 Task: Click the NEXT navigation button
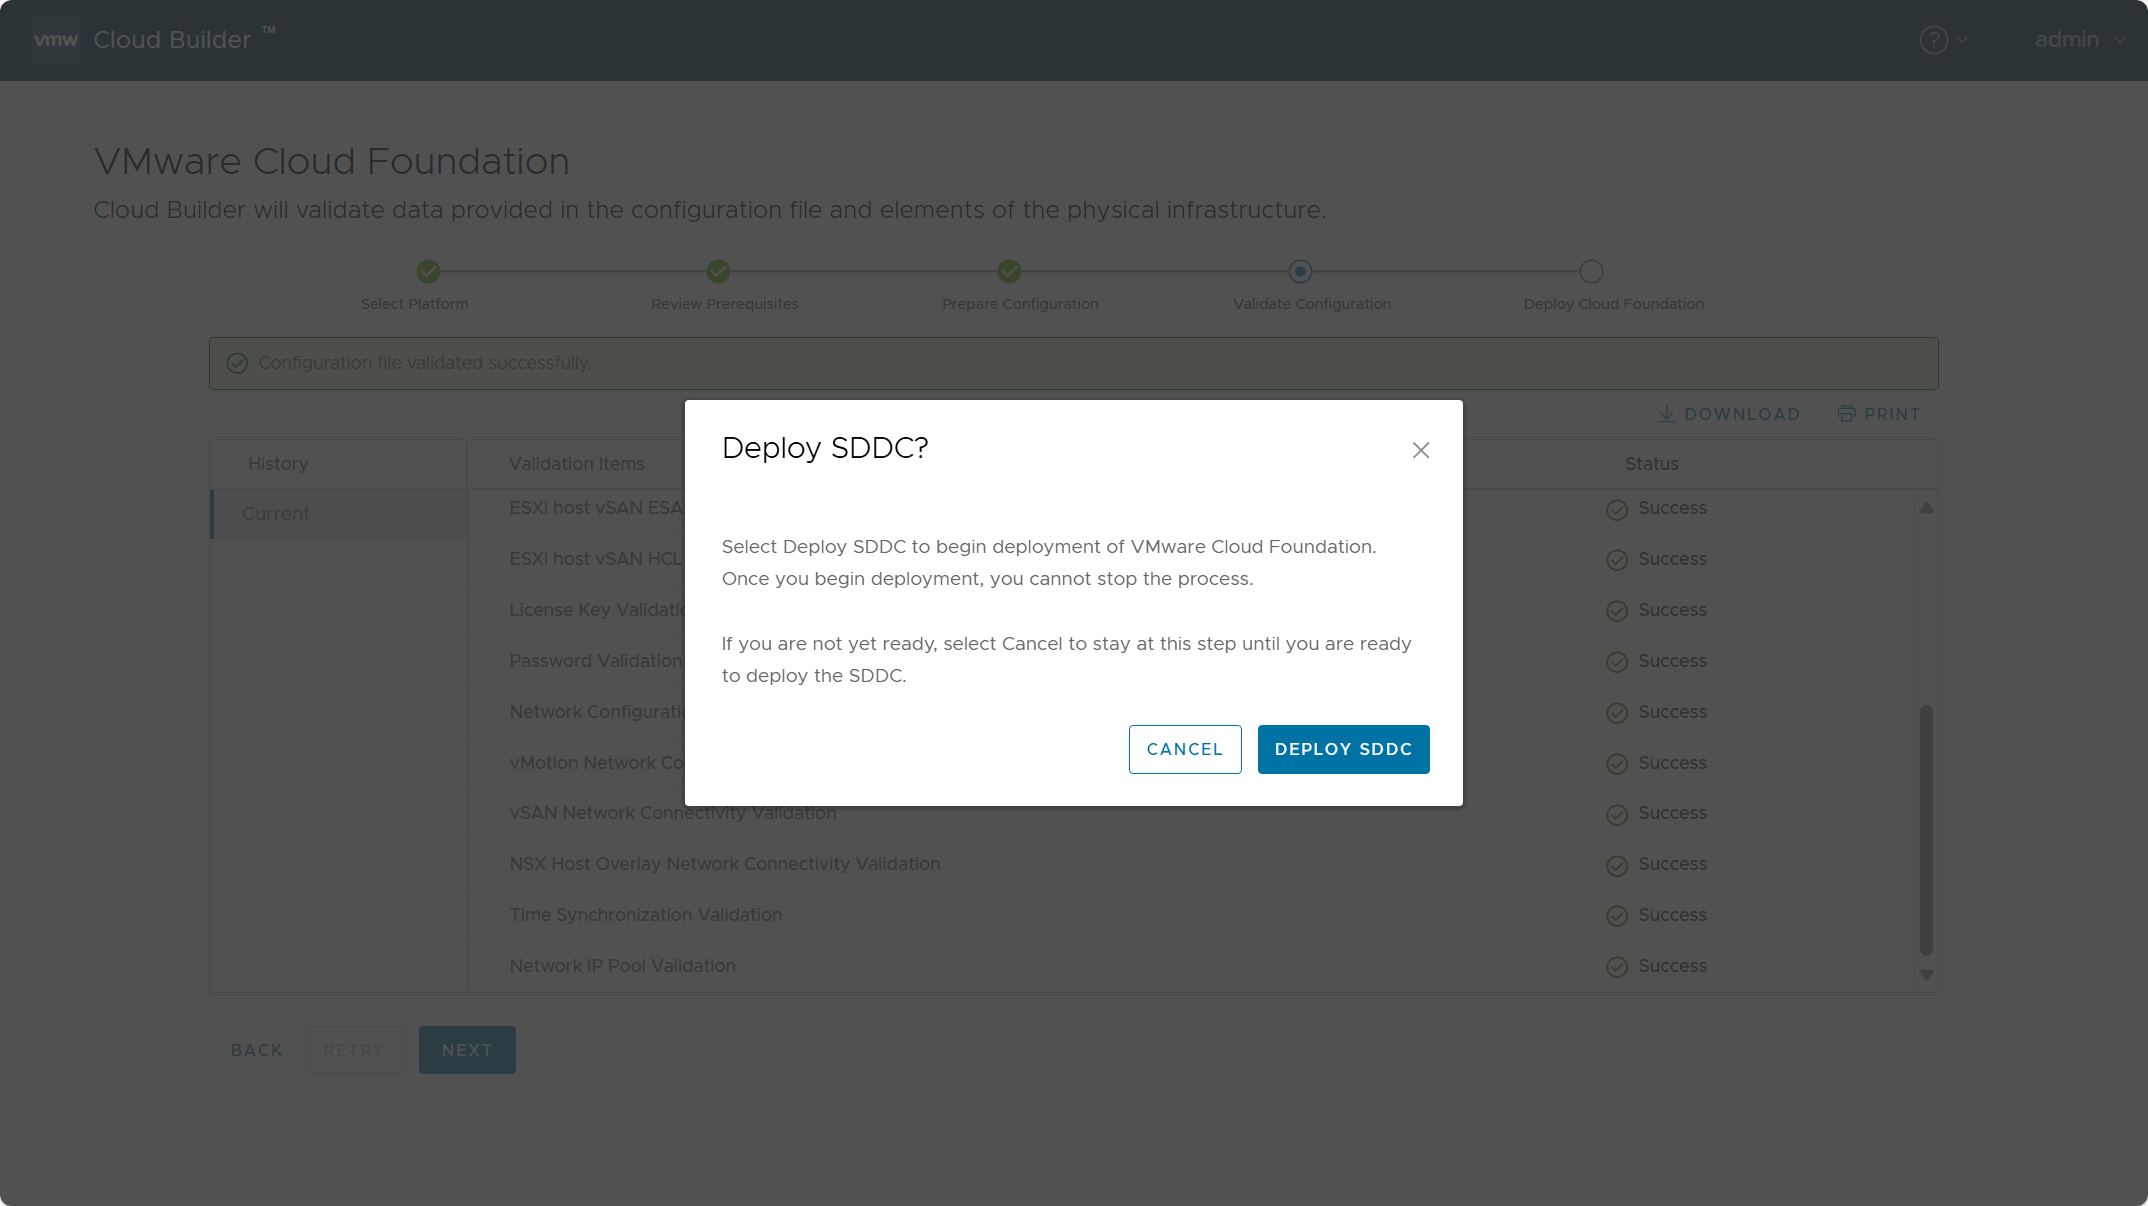(466, 1050)
